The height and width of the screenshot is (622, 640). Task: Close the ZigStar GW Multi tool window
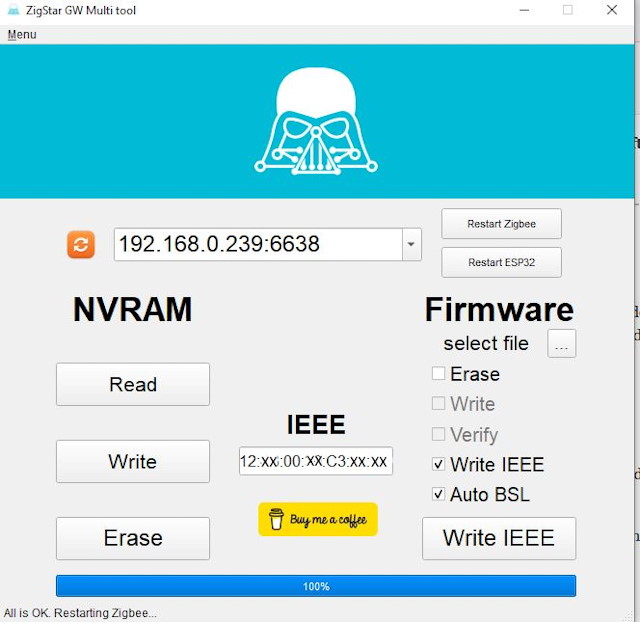612,10
